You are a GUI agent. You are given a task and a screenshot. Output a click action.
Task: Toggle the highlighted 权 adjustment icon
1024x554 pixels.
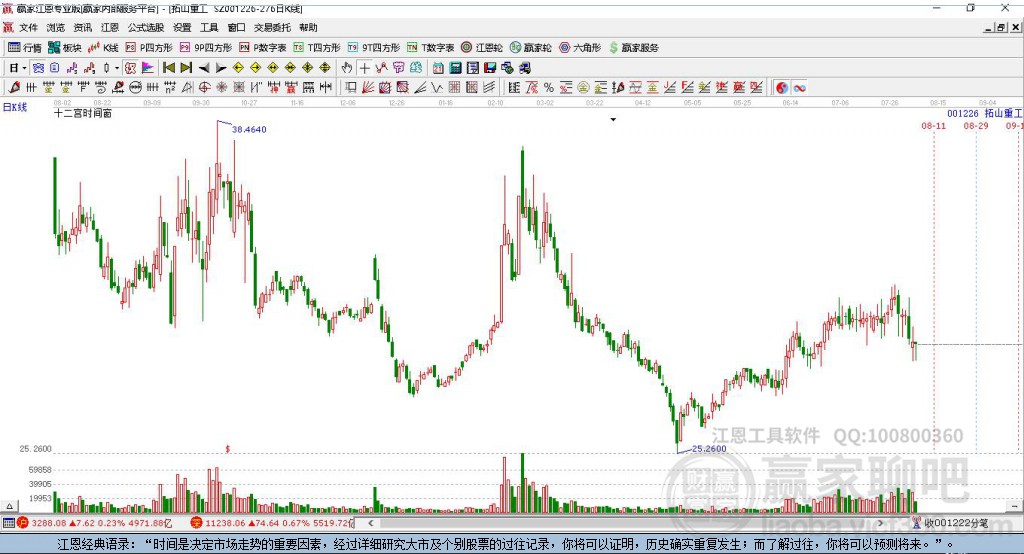coord(131,68)
